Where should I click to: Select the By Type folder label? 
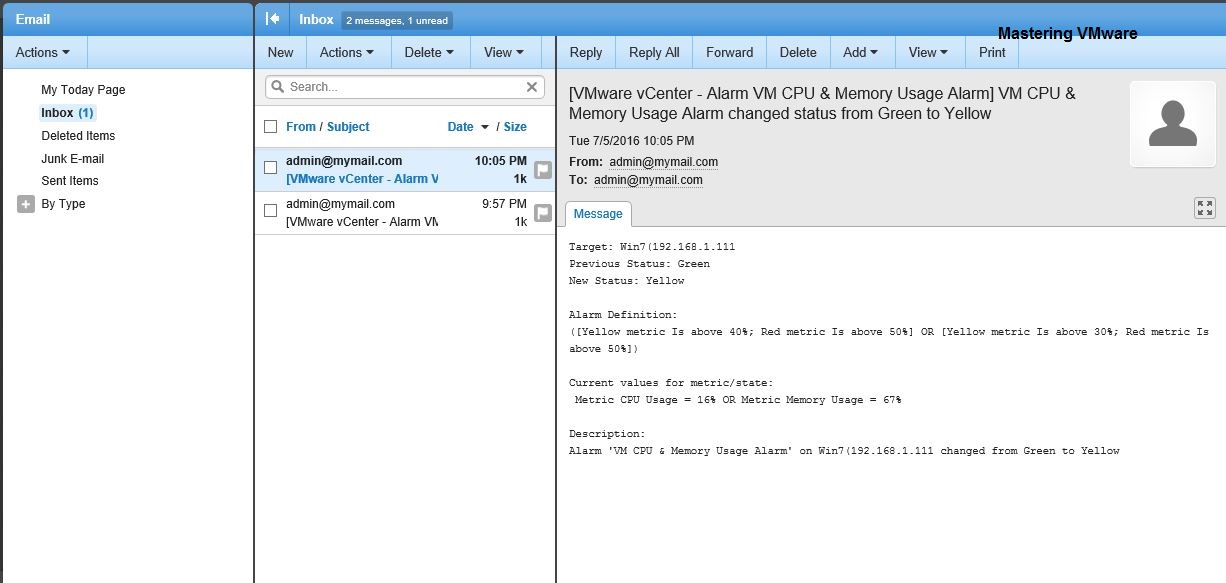(63, 204)
